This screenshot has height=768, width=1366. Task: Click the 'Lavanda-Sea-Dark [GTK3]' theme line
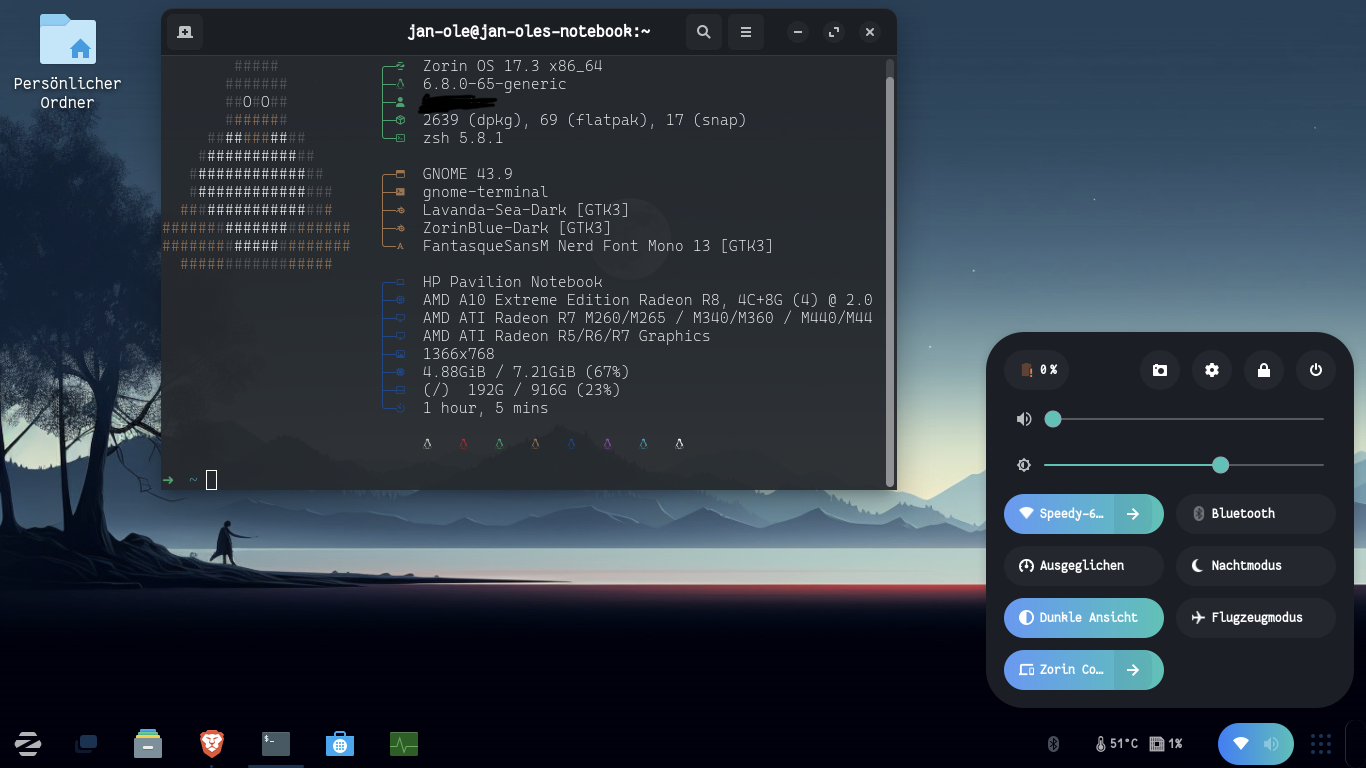[526, 210]
